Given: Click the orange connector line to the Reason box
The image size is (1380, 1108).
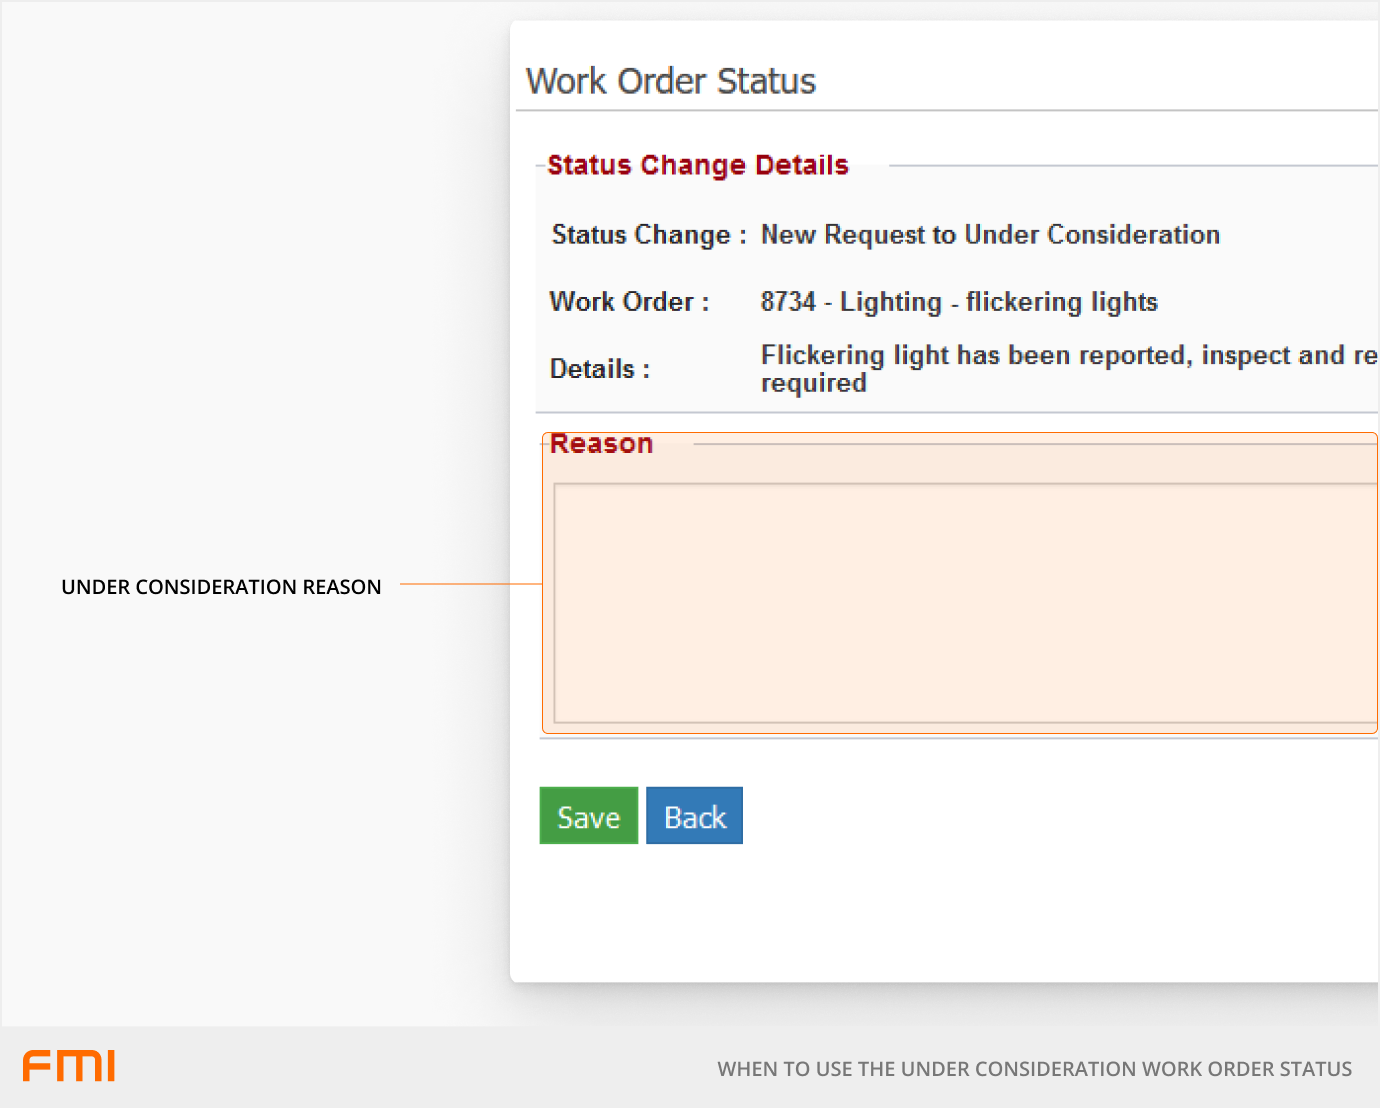Looking at the screenshot, I should [x=470, y=584].
